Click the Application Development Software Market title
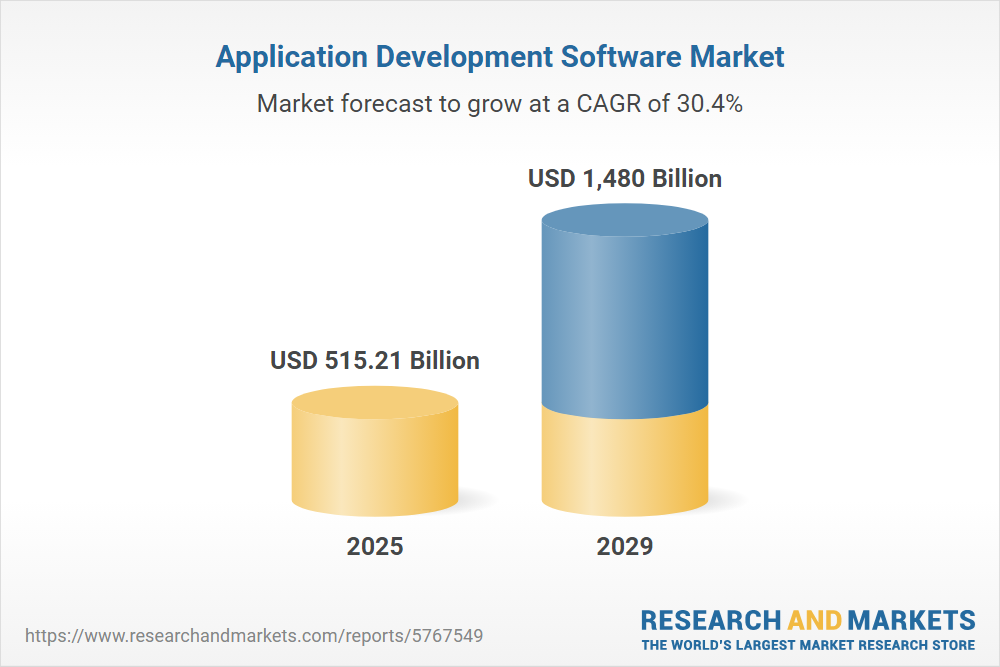Viewport: 1000px width, 667px height. [x=500, y=58]
